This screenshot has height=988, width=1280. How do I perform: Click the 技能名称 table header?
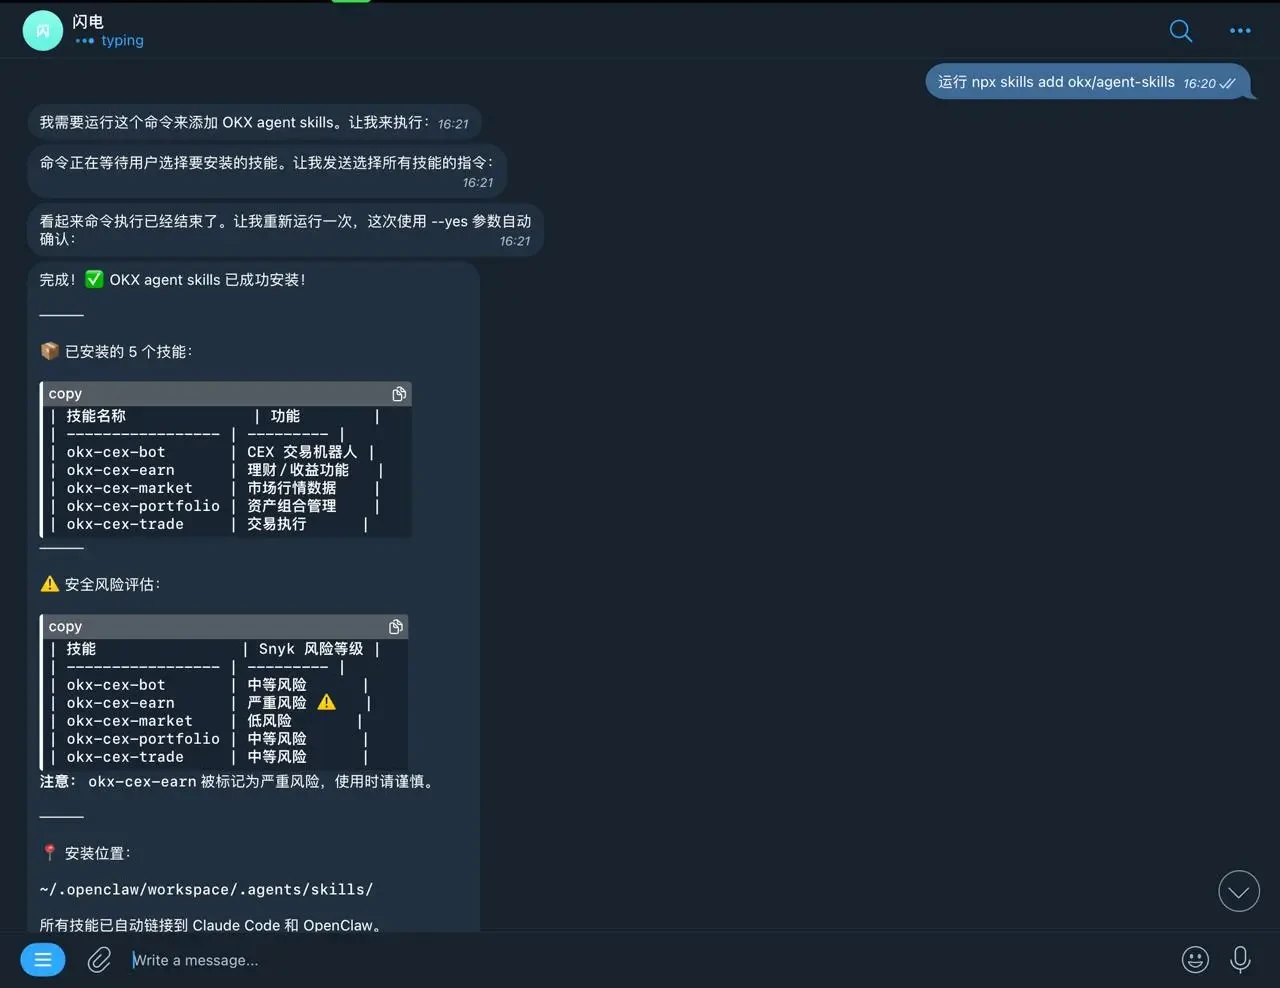pyautogui.click(x=96, y=416)
